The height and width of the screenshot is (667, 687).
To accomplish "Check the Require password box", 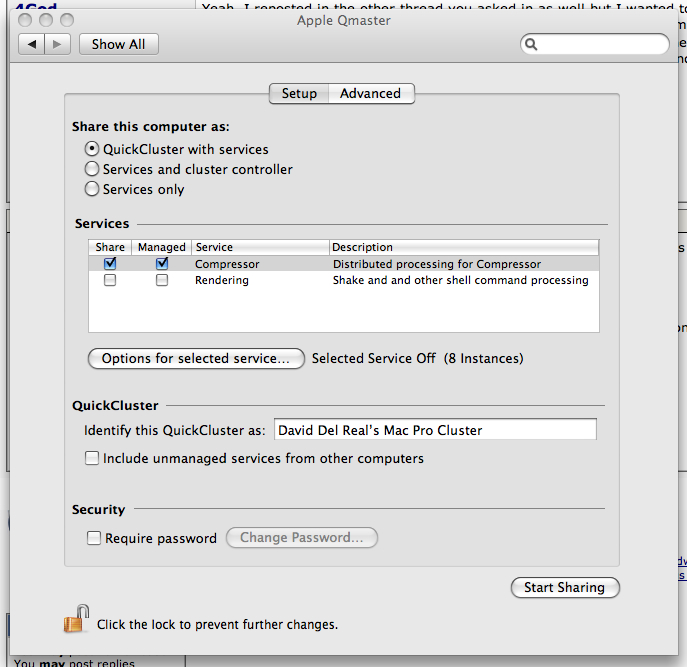I will [94, 538].
